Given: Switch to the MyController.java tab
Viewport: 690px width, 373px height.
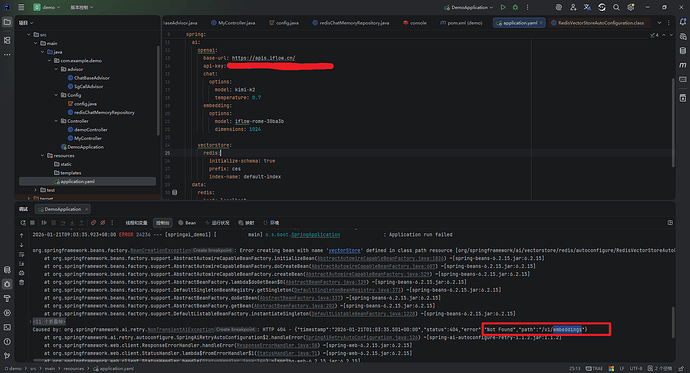Looking at the screenshot, I should (233, 23).
